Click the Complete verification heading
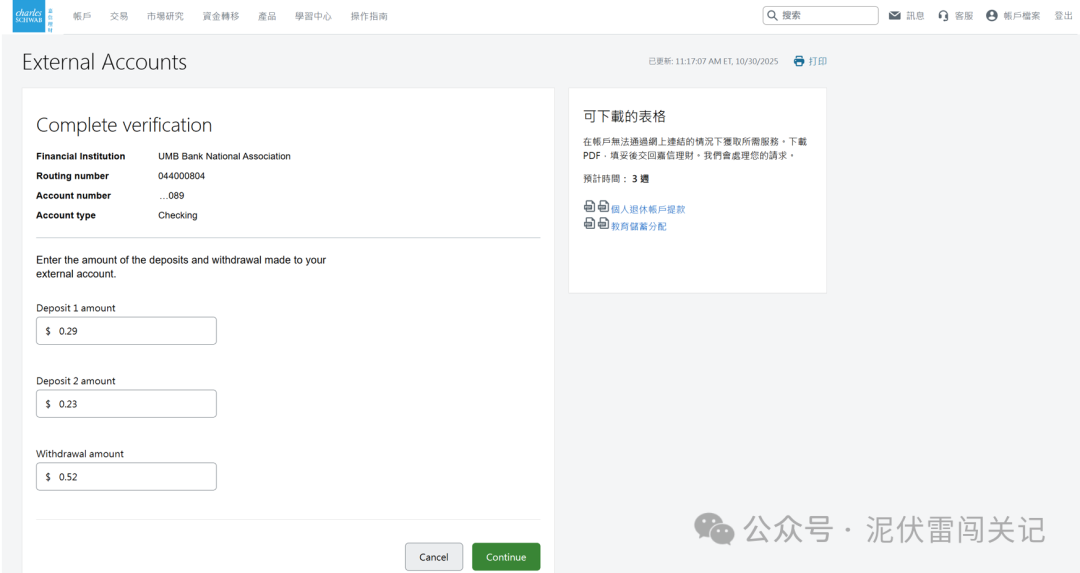Screen dimensions: 1080x573 124,125
